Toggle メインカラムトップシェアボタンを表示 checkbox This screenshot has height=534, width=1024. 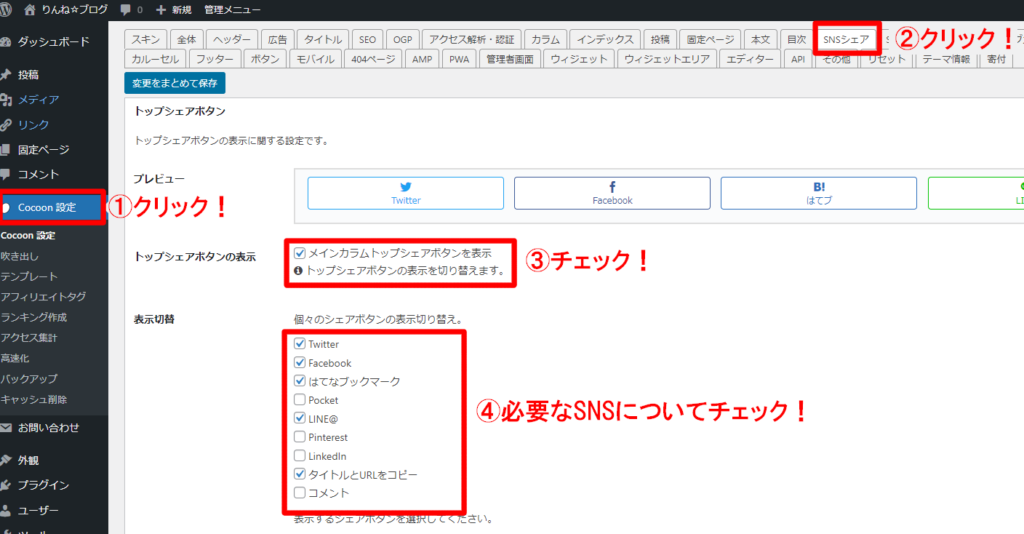click(300, 253)
